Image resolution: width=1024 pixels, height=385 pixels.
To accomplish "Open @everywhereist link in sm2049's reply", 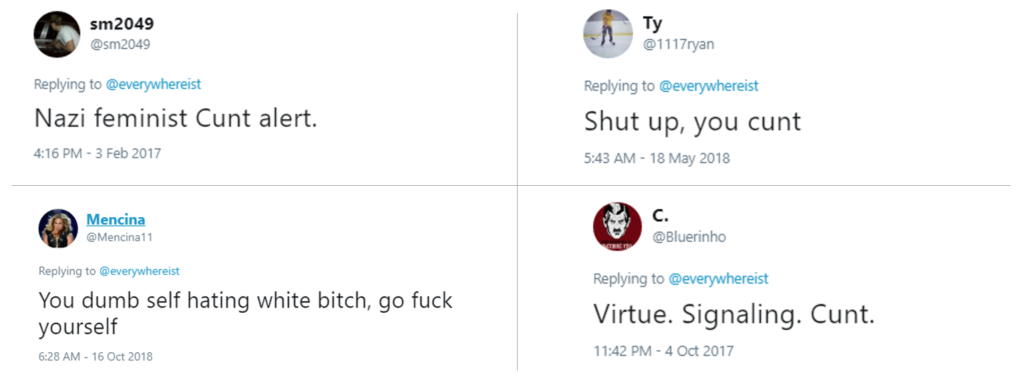I will tap(153, 84).
